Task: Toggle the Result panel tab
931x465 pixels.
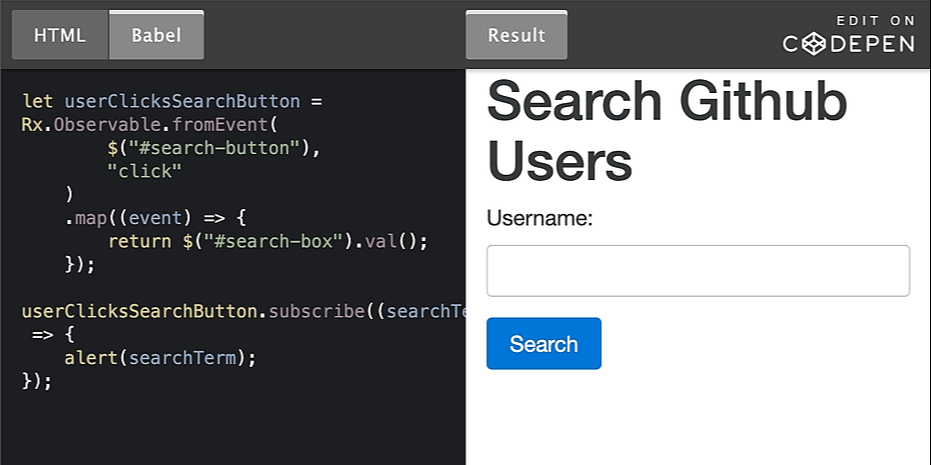Action: pyautogui.click(x=516, y=35)
